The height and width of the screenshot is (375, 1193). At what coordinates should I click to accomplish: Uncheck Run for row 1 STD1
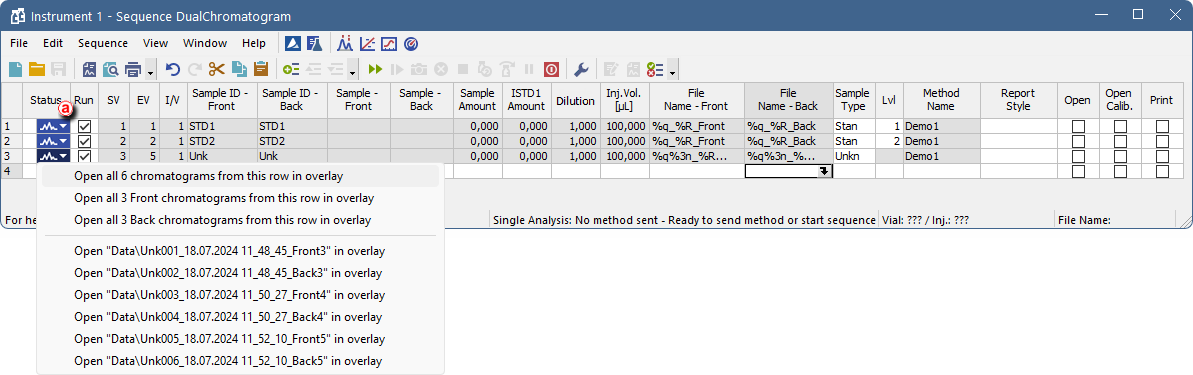tap(84, 126)
